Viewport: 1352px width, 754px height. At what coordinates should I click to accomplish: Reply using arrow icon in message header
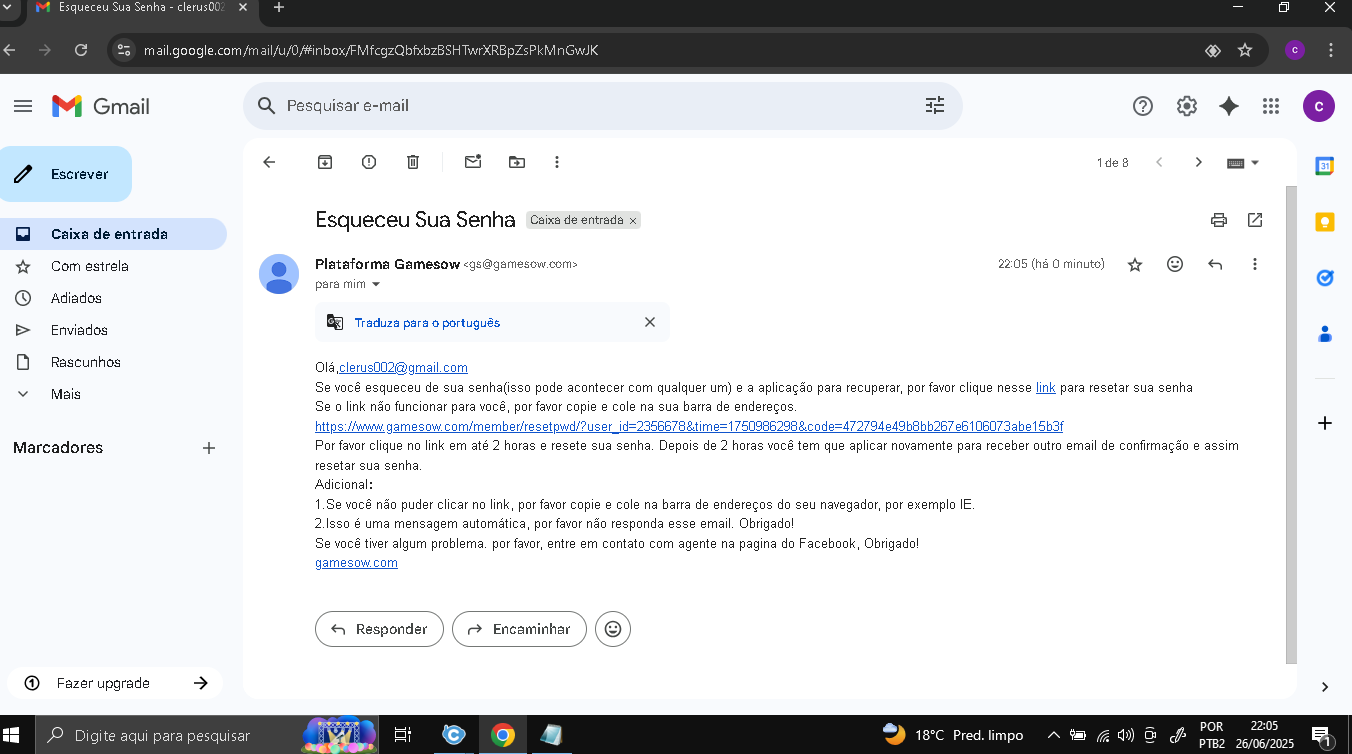tap(1215, 264)
